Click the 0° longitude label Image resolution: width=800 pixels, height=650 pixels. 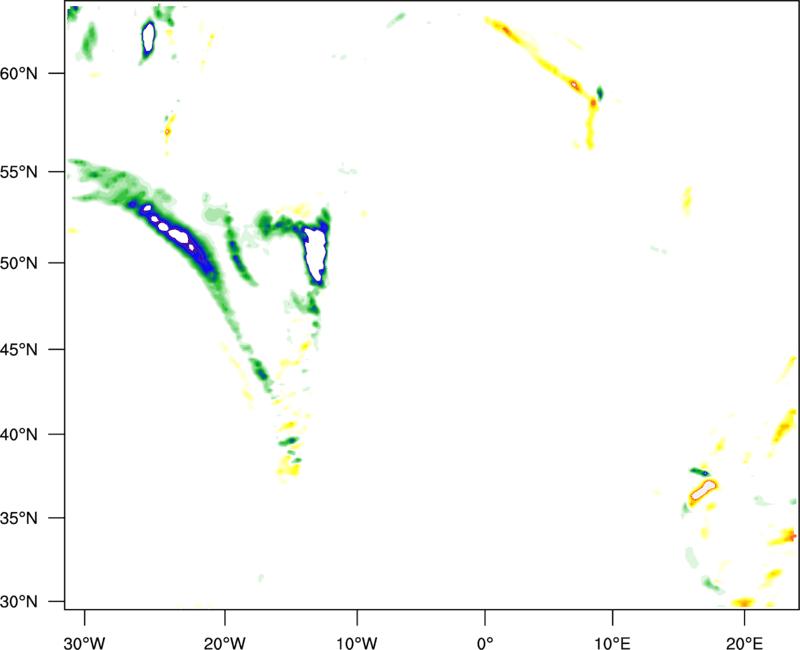pyautogui.click(x=485, y=643)
